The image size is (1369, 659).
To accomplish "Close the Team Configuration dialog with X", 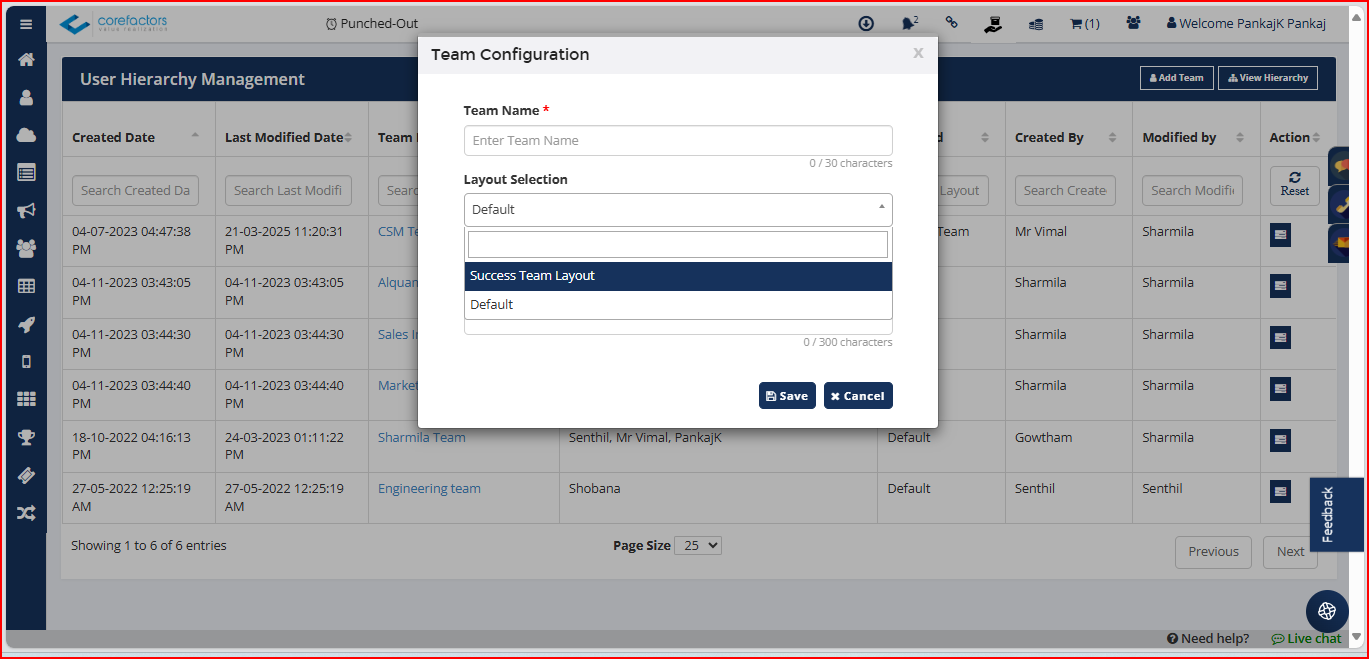I will [918, 54].
